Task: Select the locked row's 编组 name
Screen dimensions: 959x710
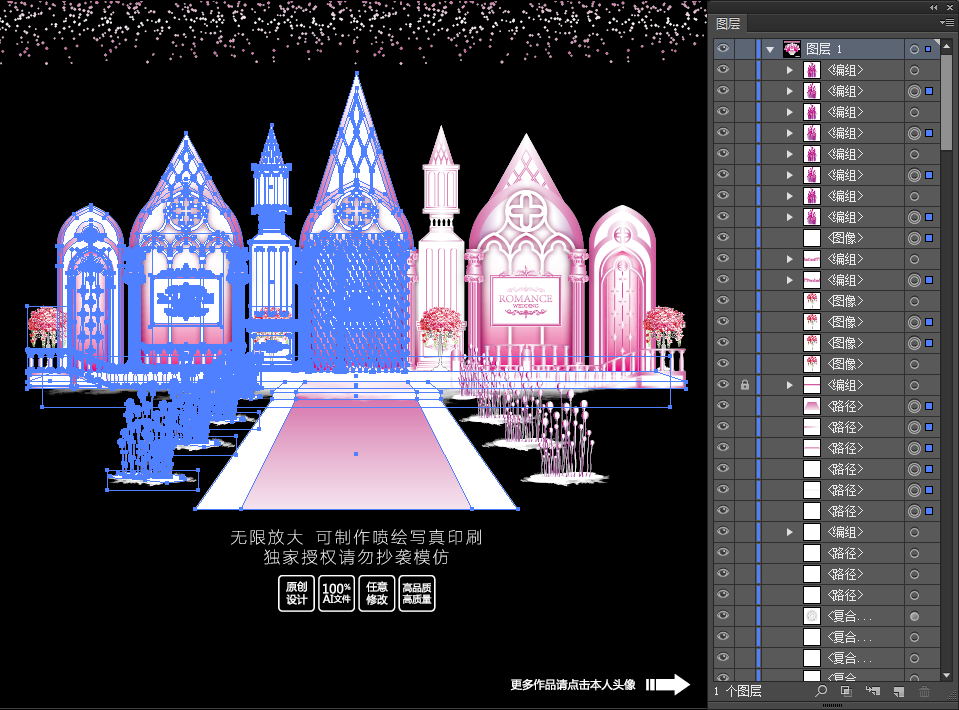Action: (845, 385)
